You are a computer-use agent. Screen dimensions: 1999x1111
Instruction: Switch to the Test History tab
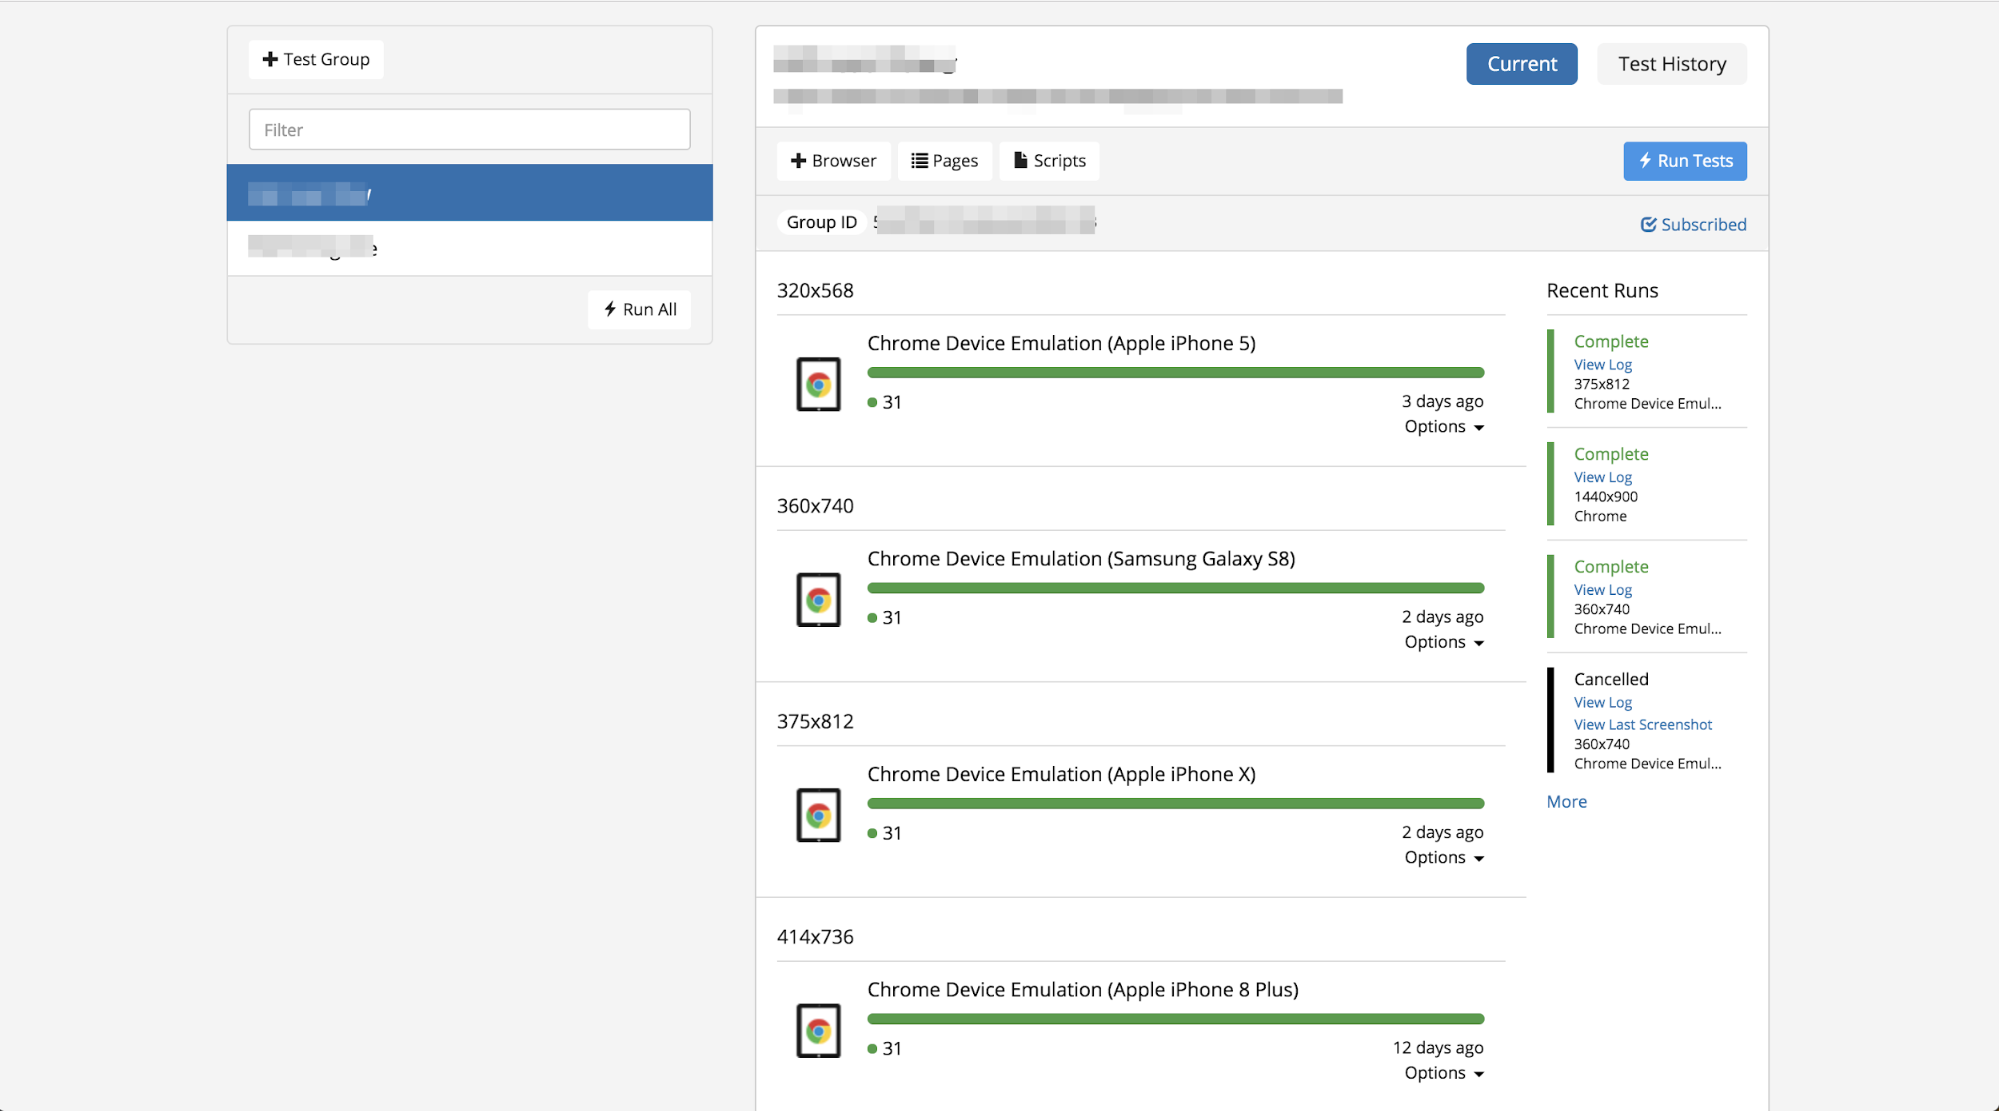pyautogui.click(x=1671, y=64)
